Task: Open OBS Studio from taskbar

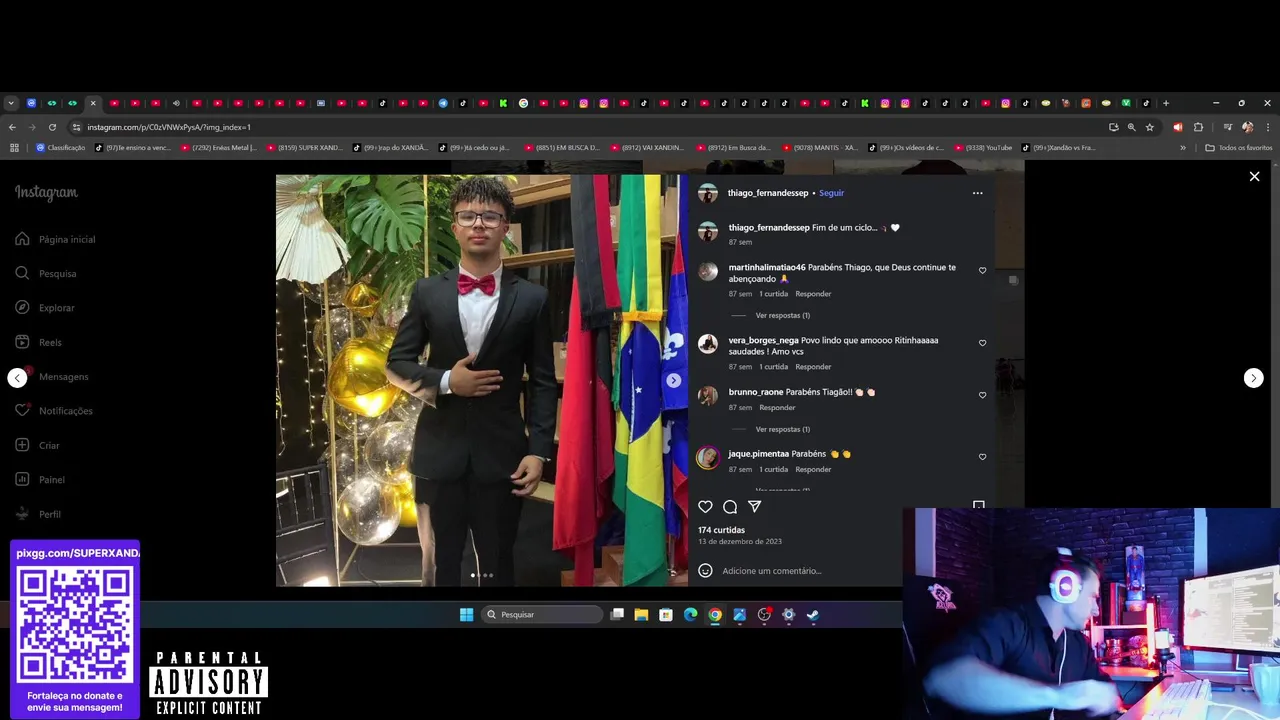Action: [x=764, y=615]
